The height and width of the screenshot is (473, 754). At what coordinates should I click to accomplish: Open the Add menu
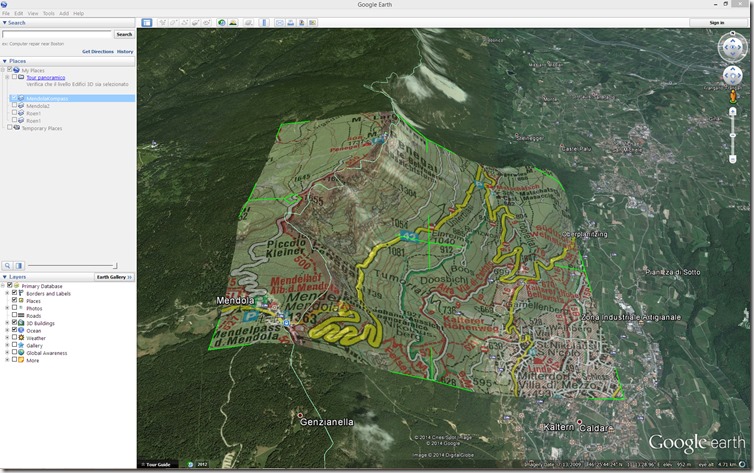64,13
